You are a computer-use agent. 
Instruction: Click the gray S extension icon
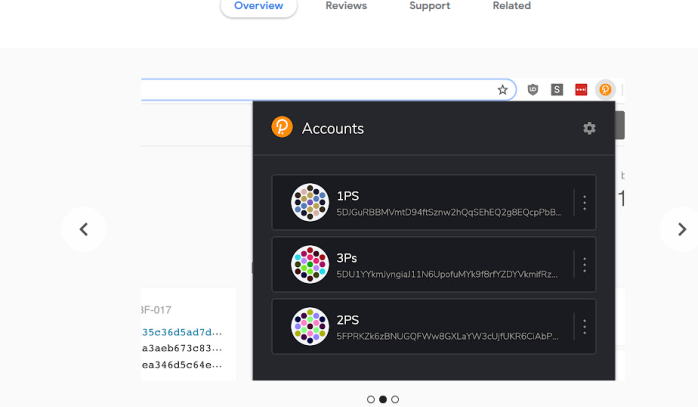click(557, 90)
